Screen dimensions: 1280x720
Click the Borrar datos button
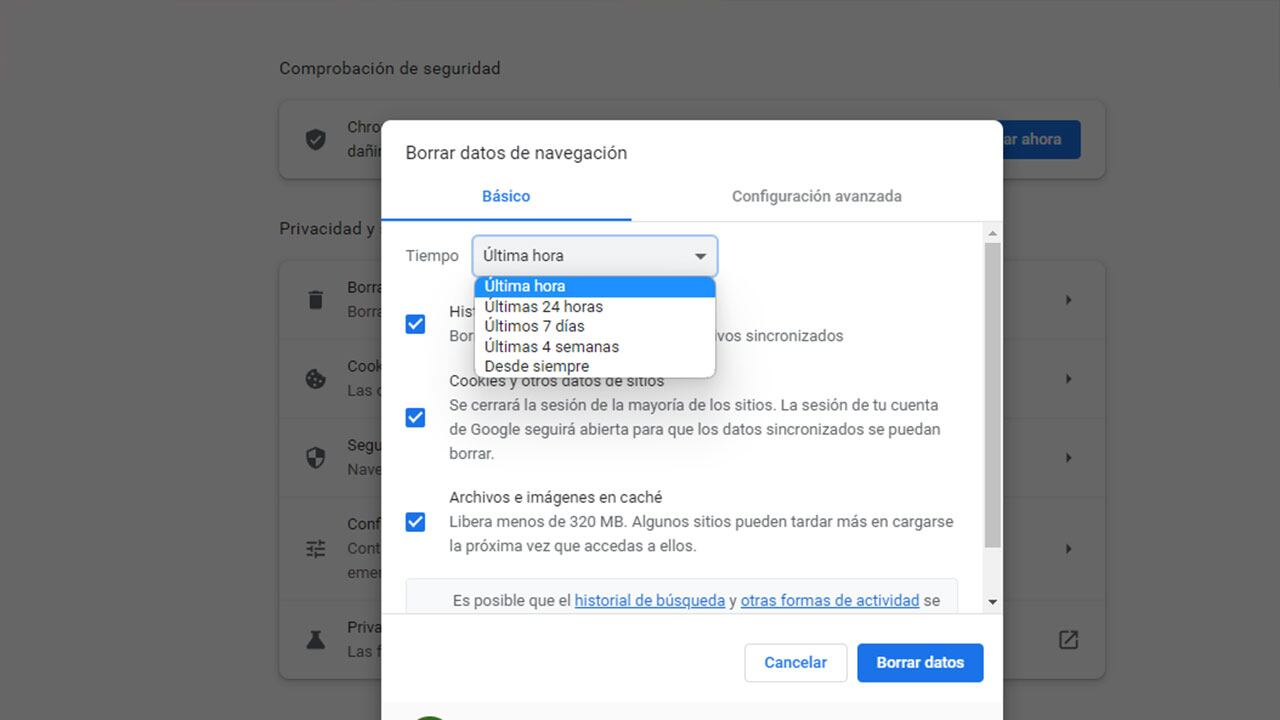point(919,662)
